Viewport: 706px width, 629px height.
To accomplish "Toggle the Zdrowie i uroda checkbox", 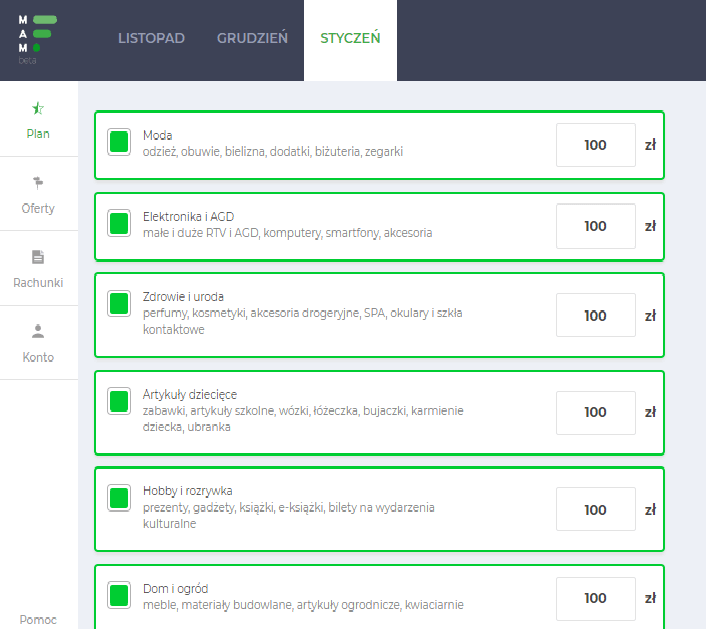I will (119, 302).
